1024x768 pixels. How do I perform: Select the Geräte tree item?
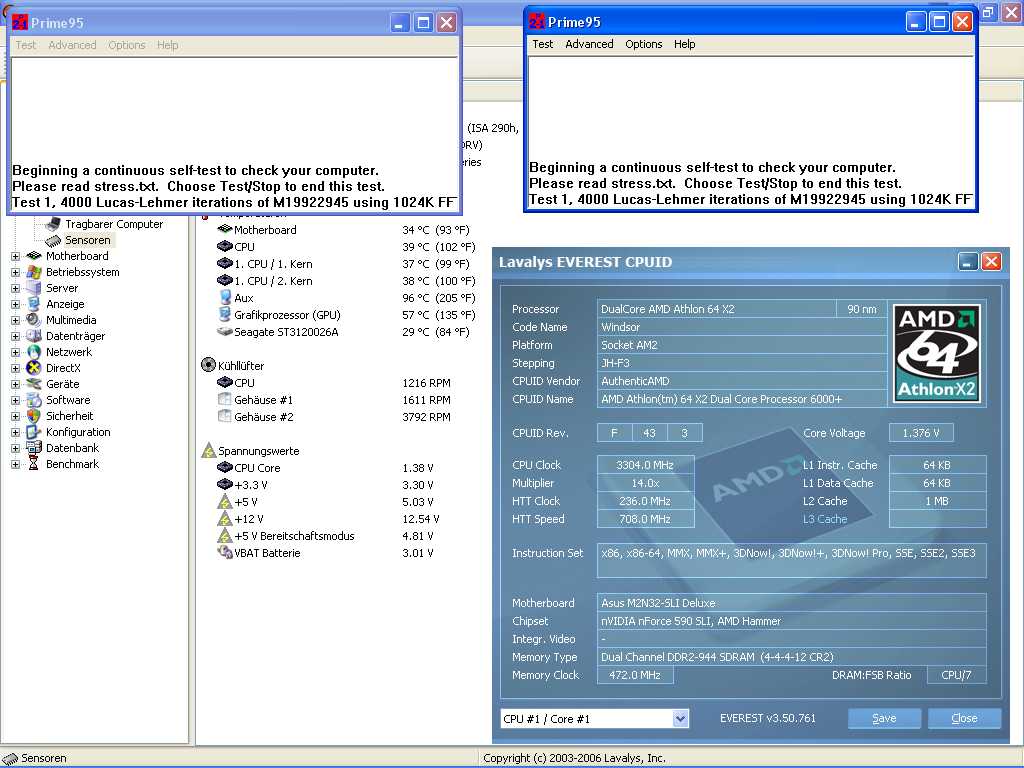(x=63, y=384)
